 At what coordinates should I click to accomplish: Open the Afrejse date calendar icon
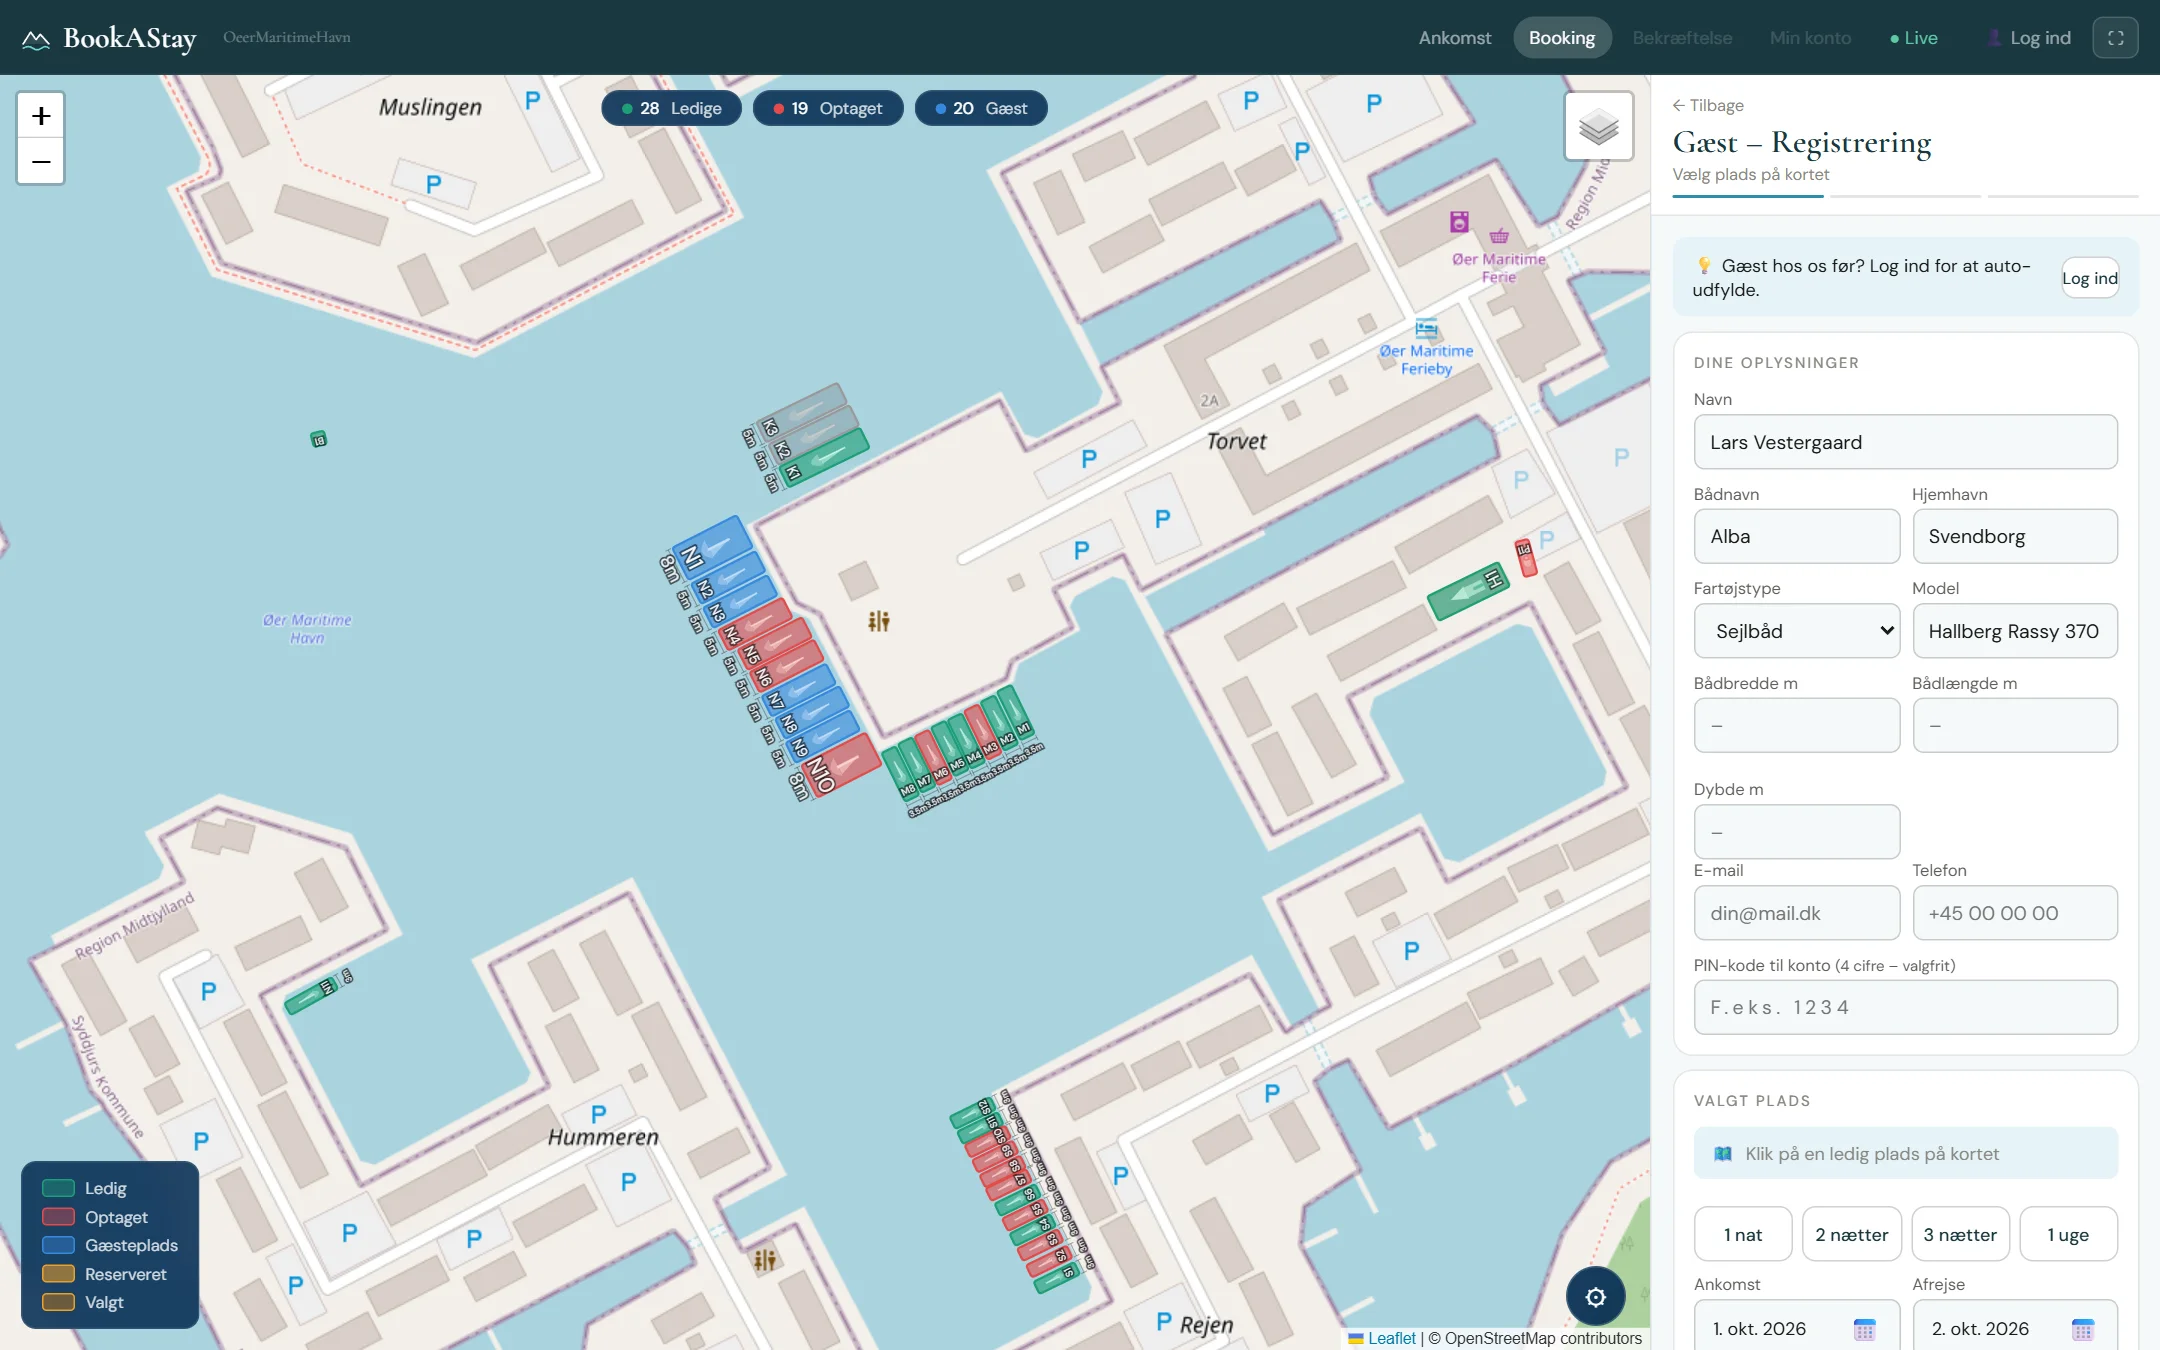point(2083,1329)
